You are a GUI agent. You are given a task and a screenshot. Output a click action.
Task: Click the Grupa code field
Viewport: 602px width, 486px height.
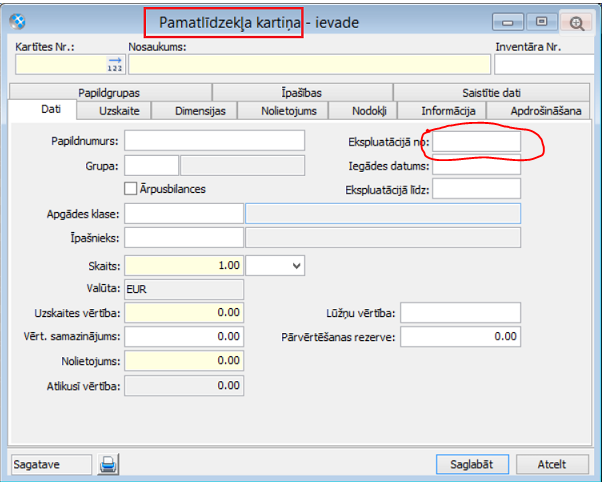152,165
